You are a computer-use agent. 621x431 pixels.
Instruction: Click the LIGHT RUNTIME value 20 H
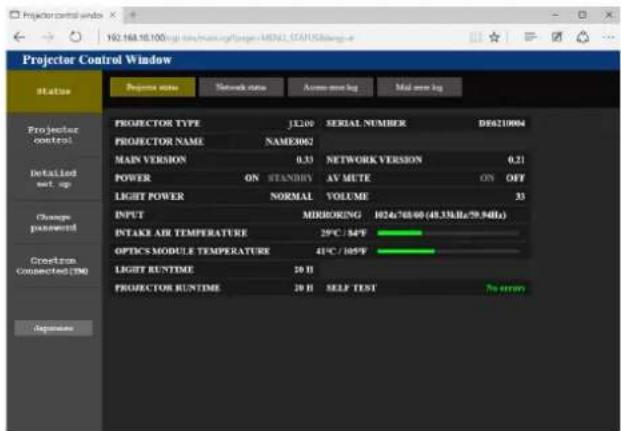304,270
